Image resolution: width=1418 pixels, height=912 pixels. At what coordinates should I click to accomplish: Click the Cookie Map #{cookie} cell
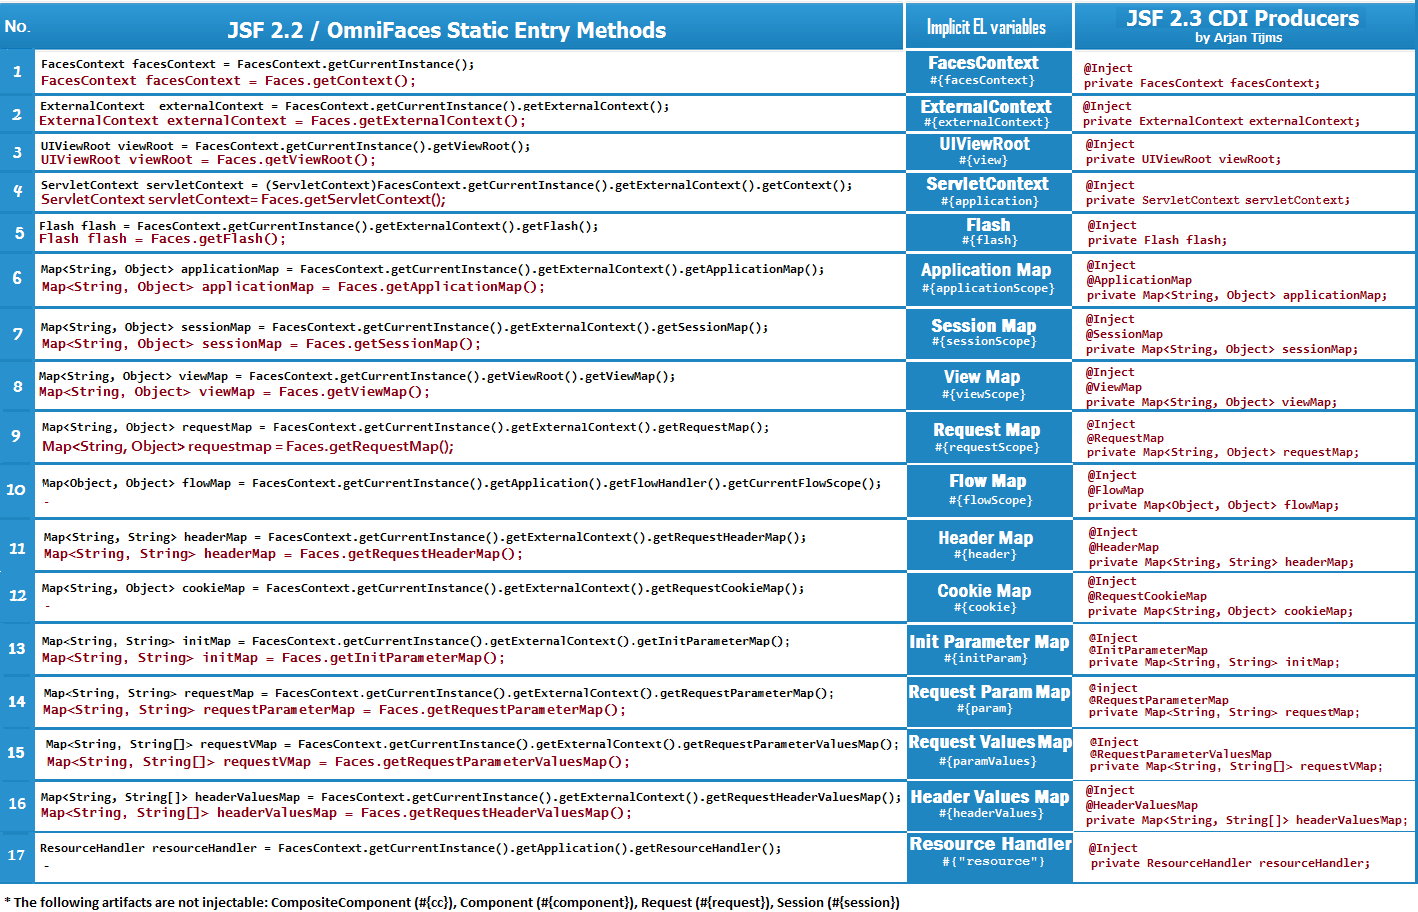point(989,598)
